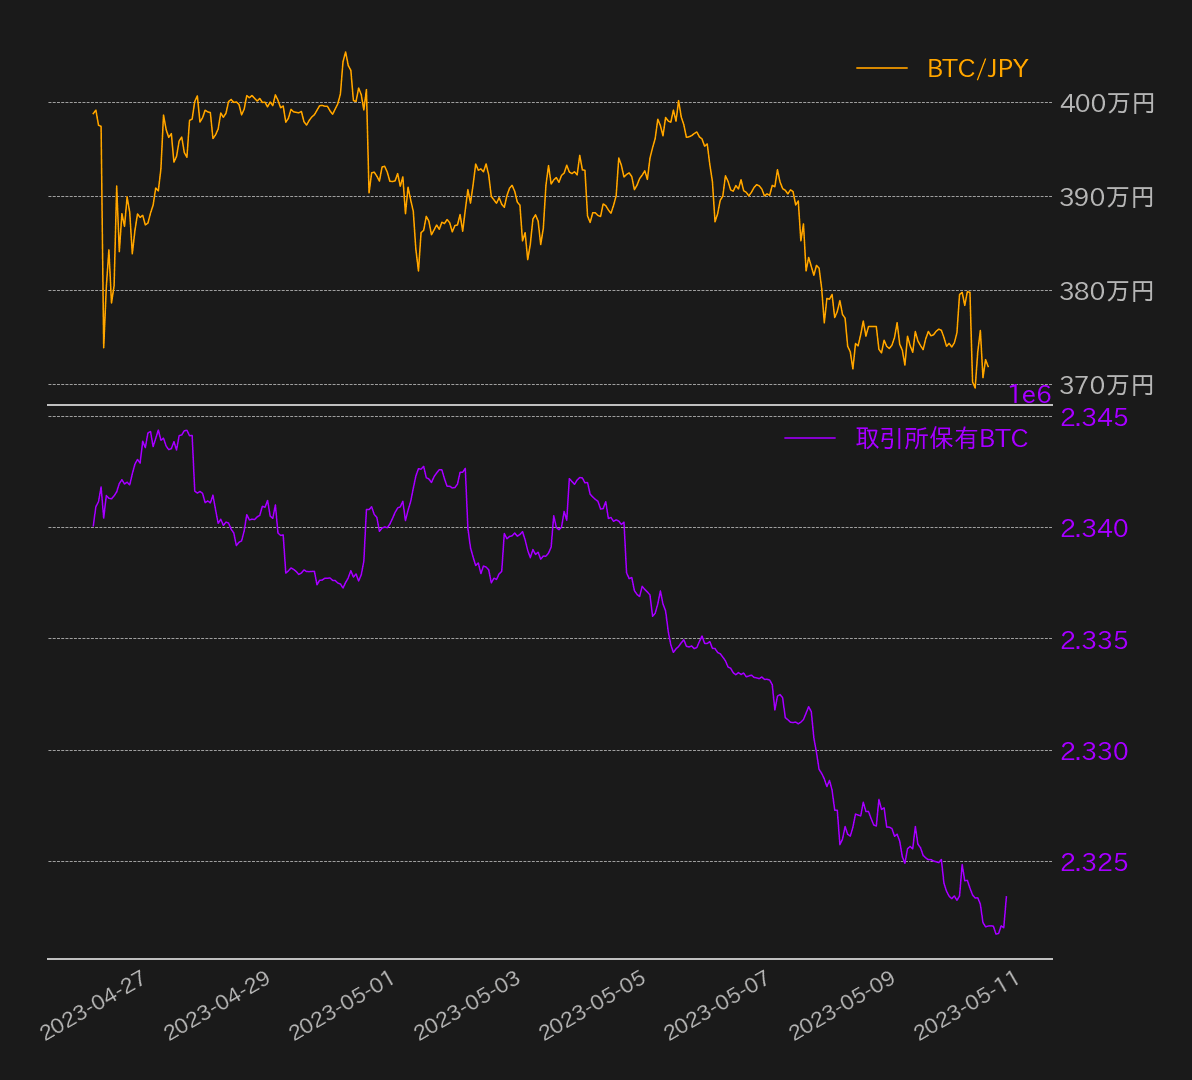Pick the 370万円 price axis label
The image size is (1192, 1080).
tap(1107, 385)
